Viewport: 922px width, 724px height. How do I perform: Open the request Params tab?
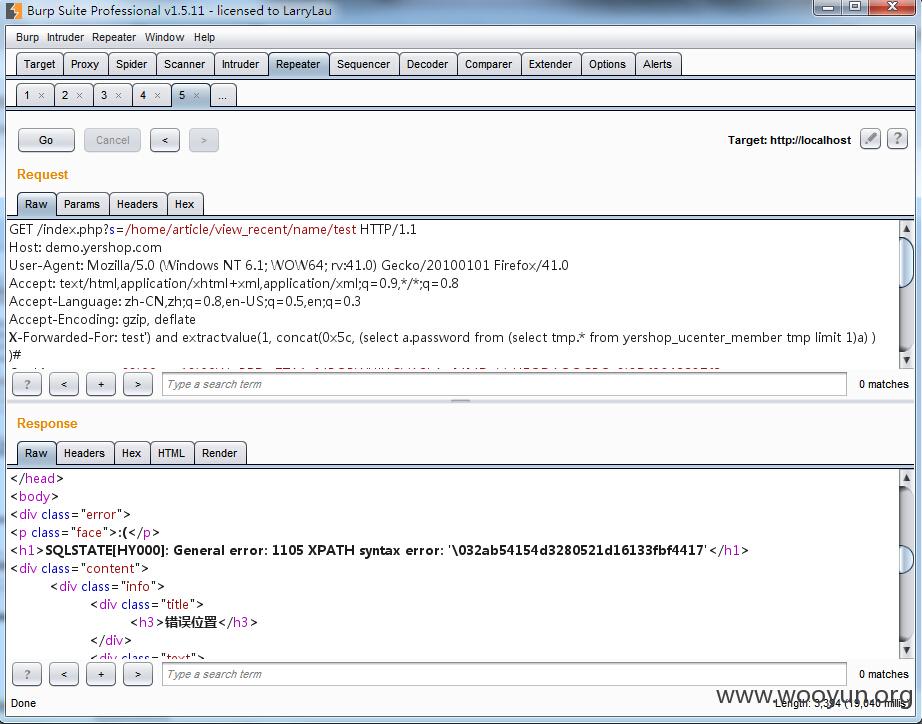tap(82, 204)
